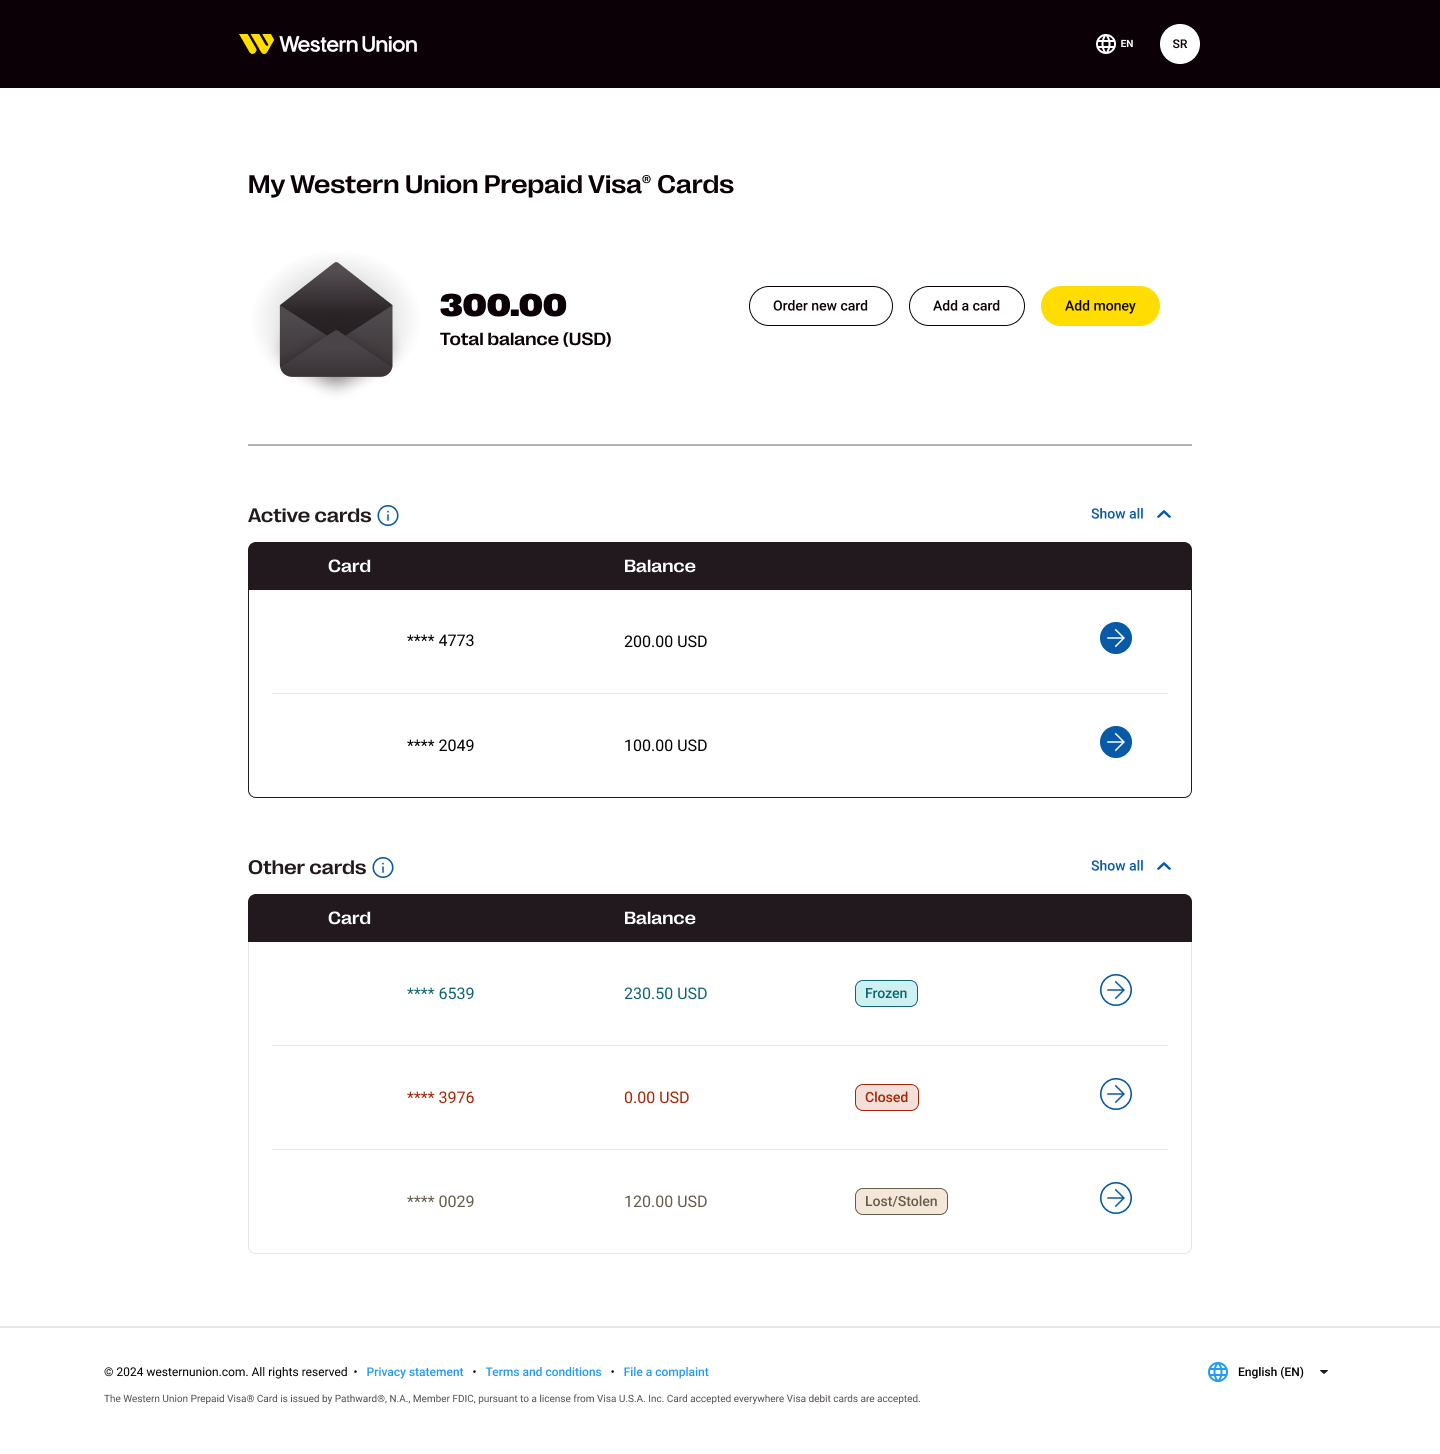Viewport: 1440px width, 1454px height.
Task: Select card number **** 4773
Action: tap(441, 641)
